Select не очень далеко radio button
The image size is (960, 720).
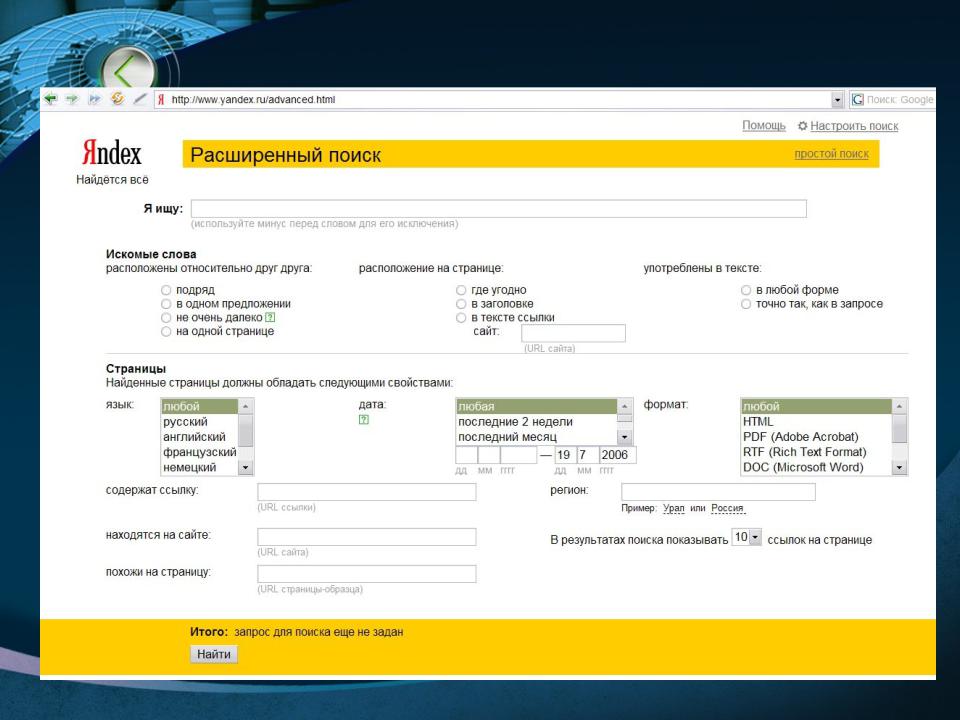pyautogui.click(x=166, y=318)
